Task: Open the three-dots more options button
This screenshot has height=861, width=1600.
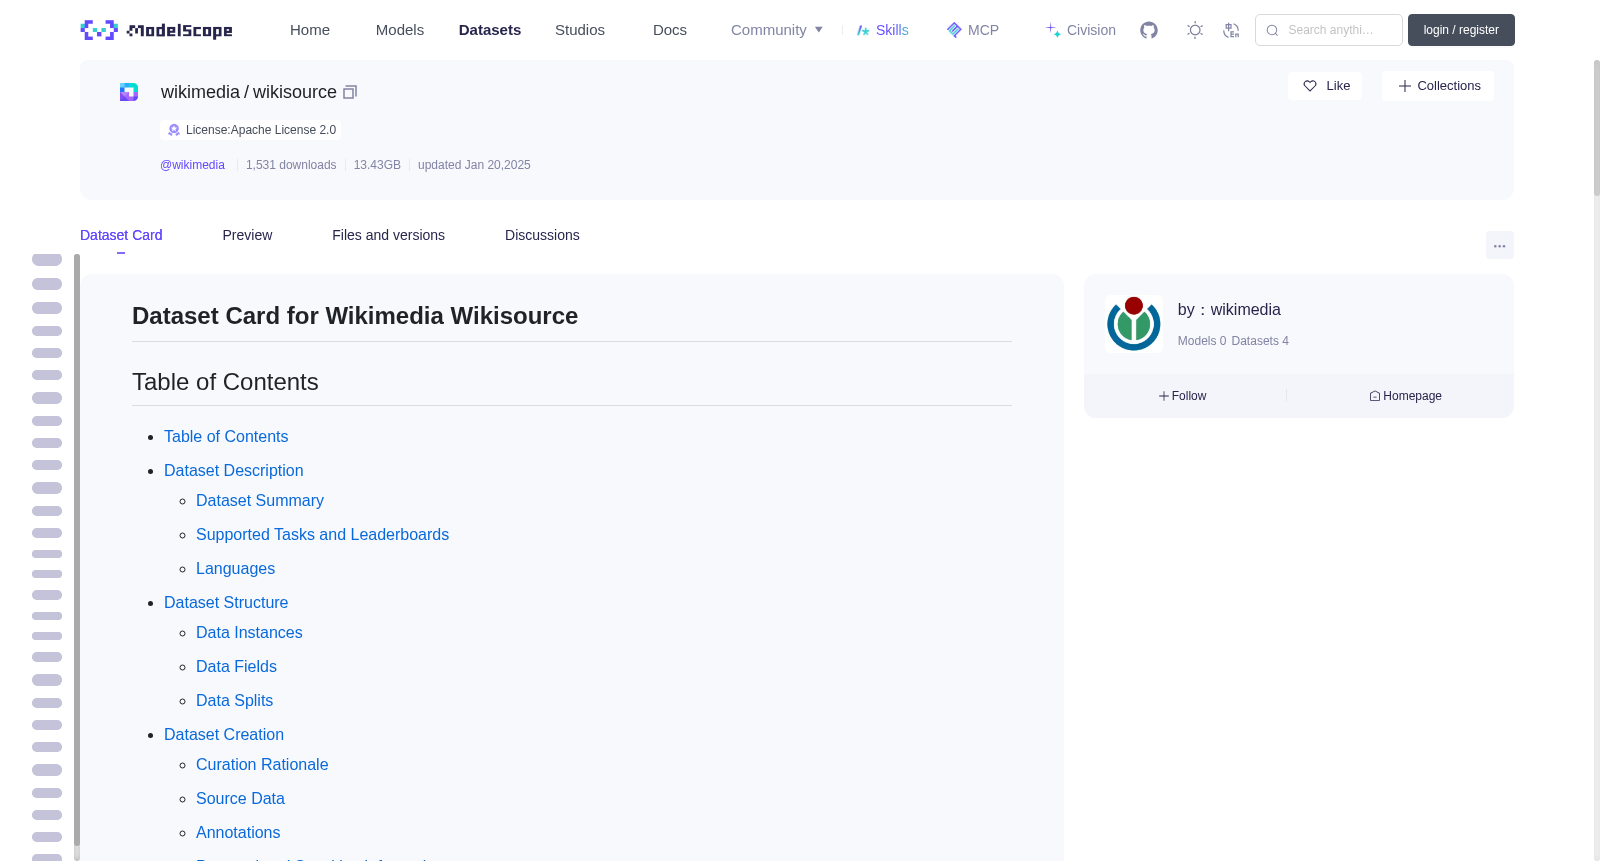Action: pos(1499,245)
